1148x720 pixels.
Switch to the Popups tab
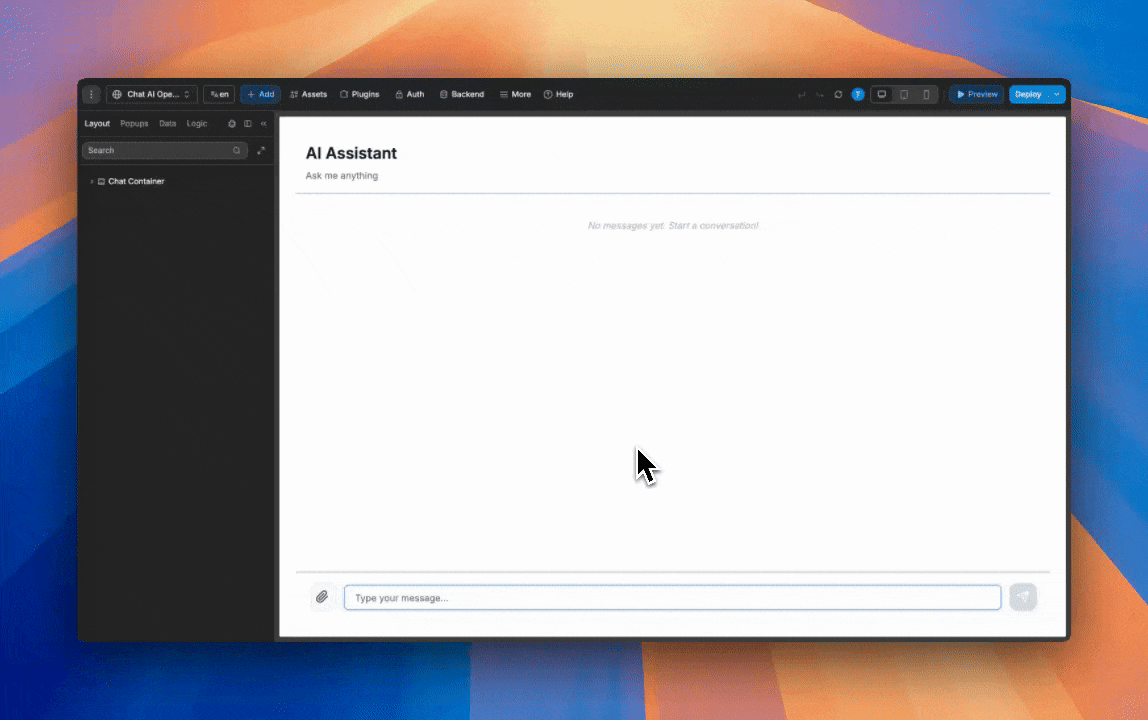click(x=134, y=124)
